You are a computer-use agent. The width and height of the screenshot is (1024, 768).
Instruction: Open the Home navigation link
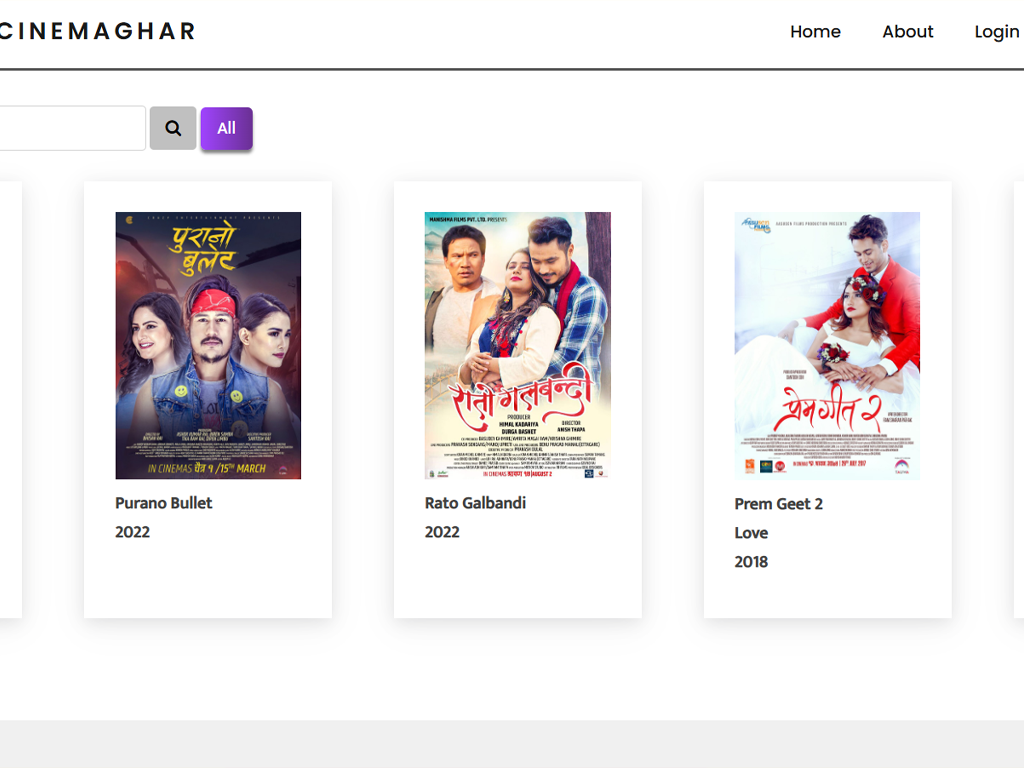(815, 31)
